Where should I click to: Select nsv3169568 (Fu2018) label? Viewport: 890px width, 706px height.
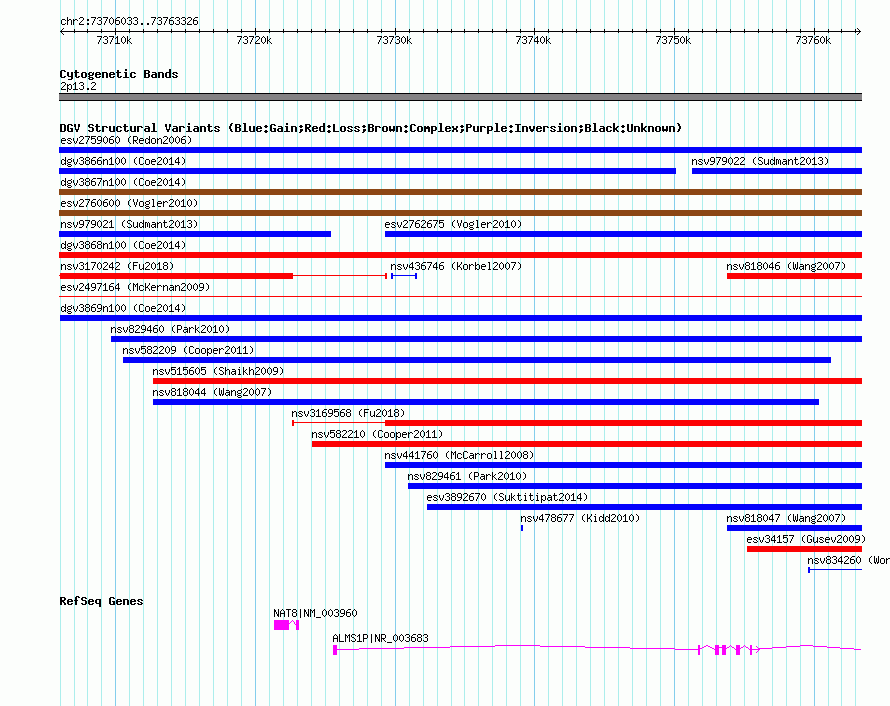(x=349, y=413)
